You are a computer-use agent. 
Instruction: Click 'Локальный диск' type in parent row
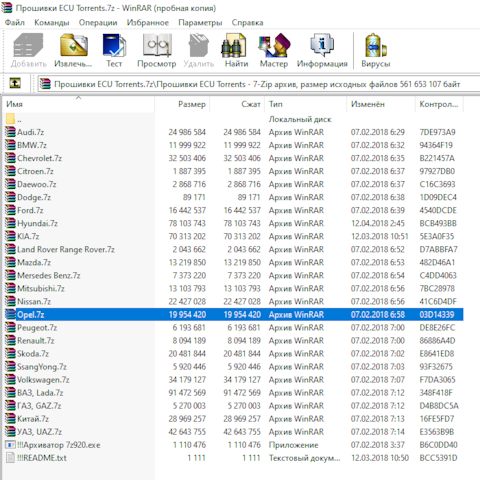[300, 119]
